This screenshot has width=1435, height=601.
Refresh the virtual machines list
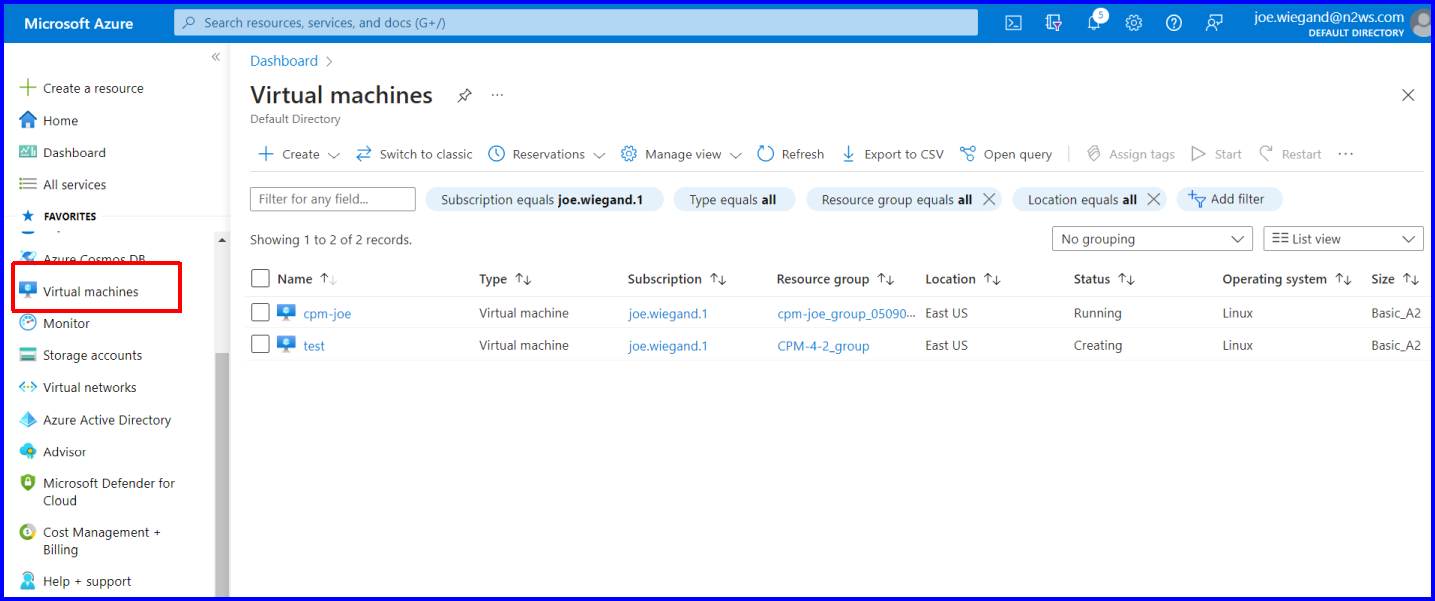click(x=790, y=154)
